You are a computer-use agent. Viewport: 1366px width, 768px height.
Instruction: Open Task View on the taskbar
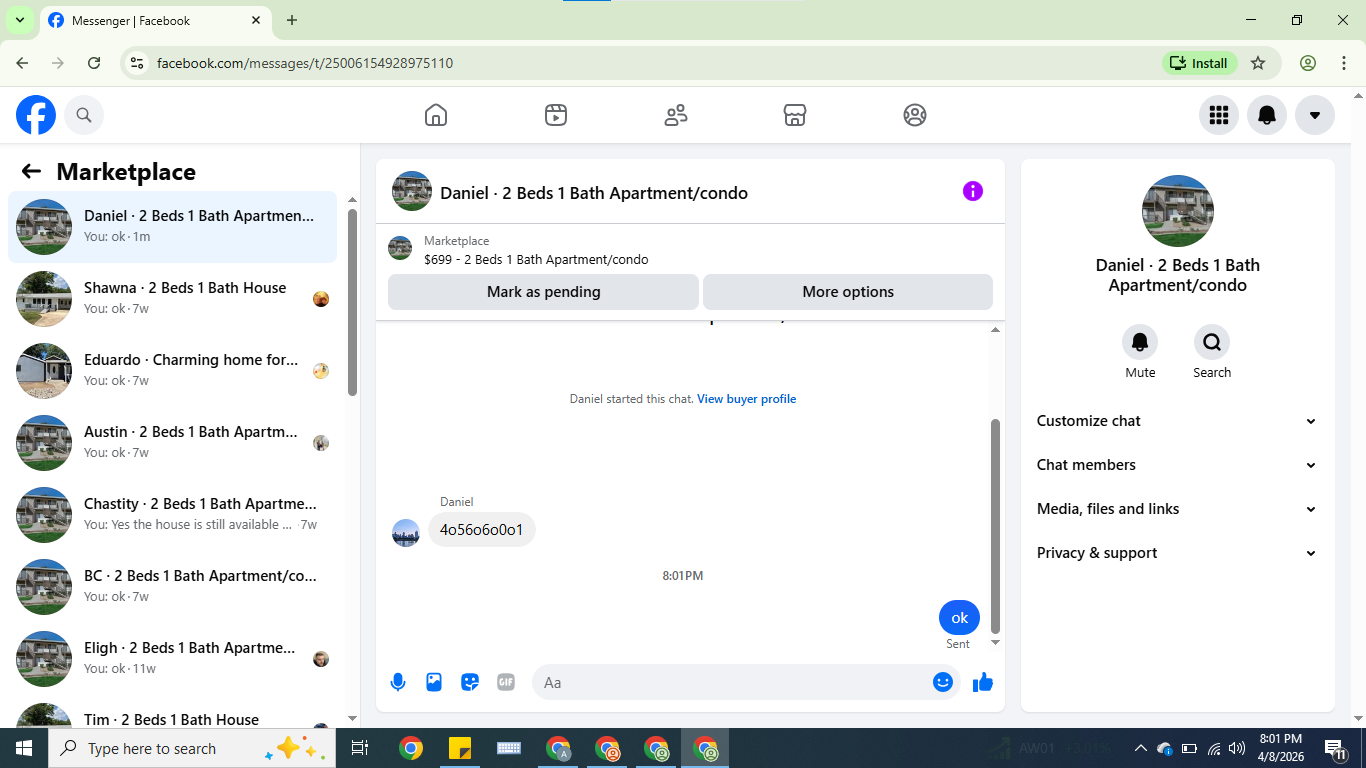(x=360, y=748)
